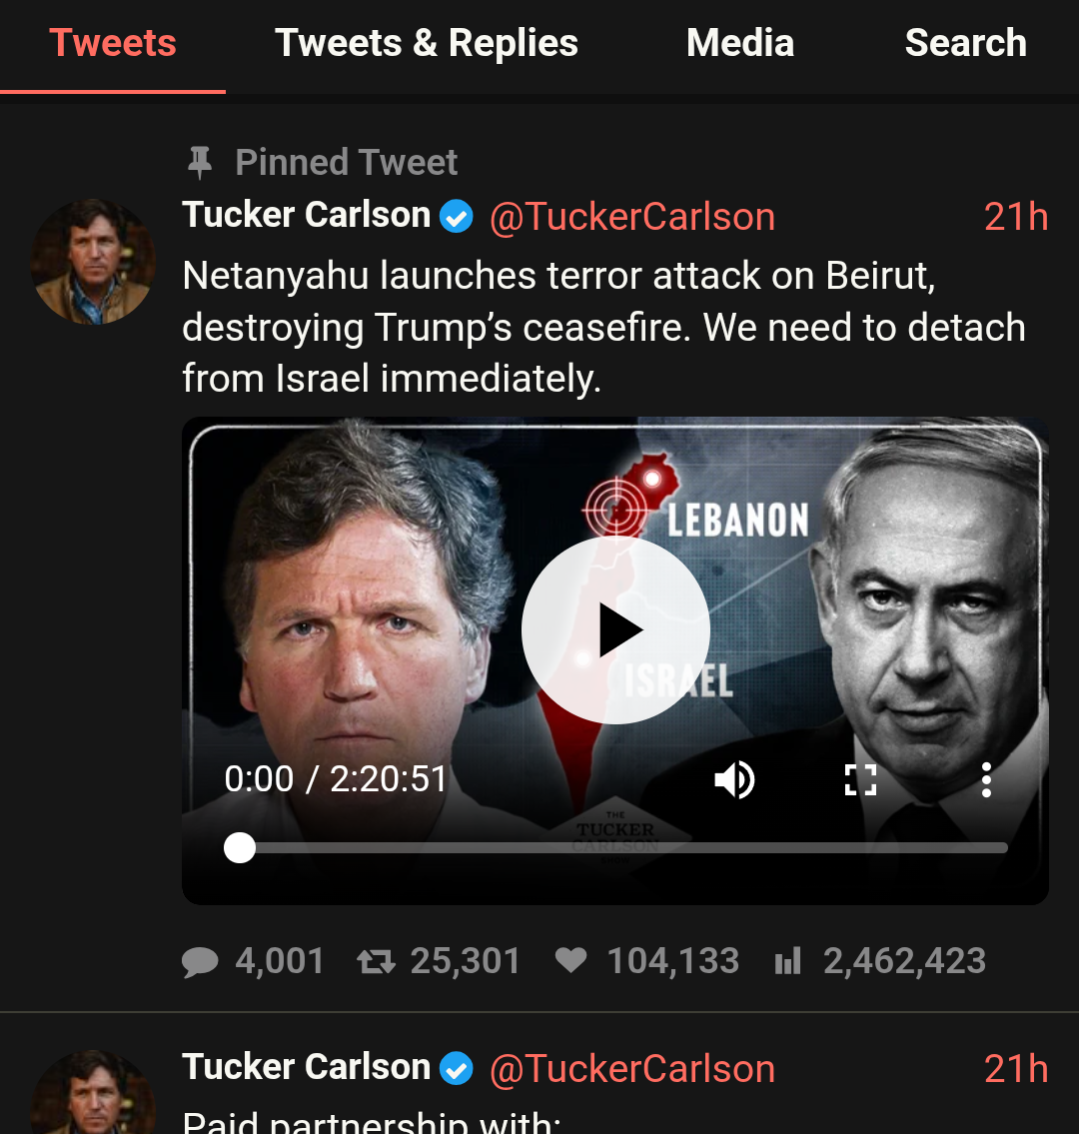Open the Tweets & Replies tab
This screenshot has height=1134, width=1079.
point(427,43)
